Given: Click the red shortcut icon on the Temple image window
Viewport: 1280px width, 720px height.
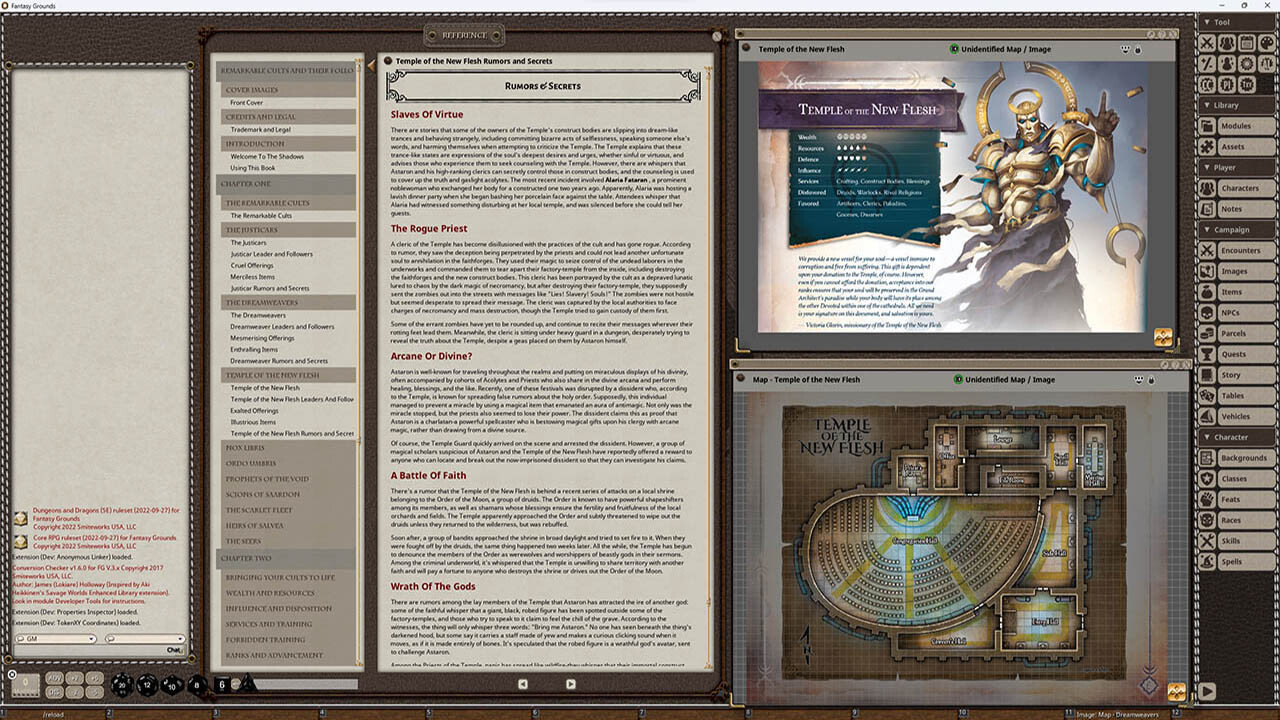Looking at the screenshot, I should 1163,336.
